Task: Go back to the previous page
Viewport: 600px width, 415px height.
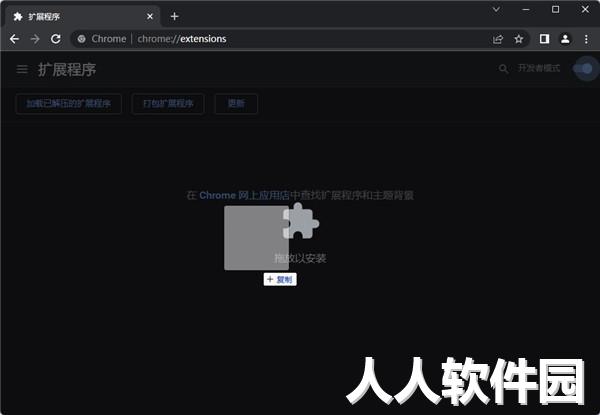Action: click(x=15, y=39)
